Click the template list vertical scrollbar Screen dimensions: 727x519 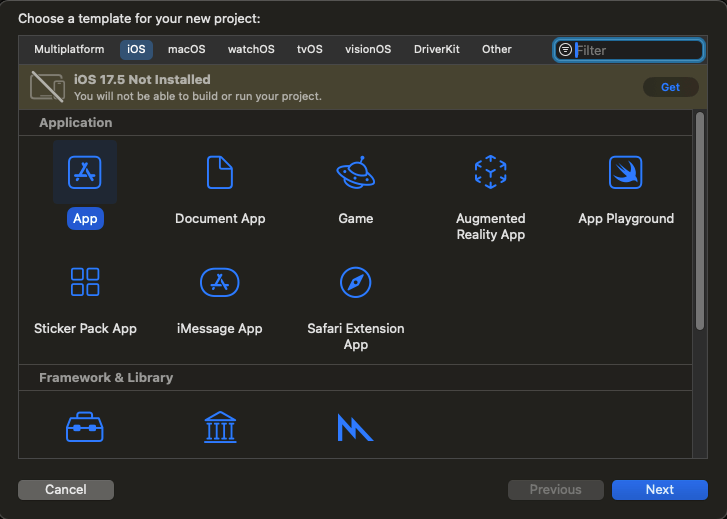click(x=700, y=220)
